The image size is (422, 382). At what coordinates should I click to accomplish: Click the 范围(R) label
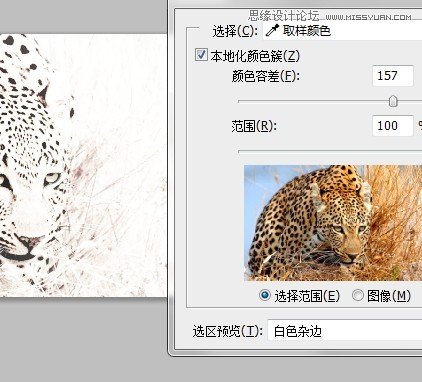click(254, 126)
